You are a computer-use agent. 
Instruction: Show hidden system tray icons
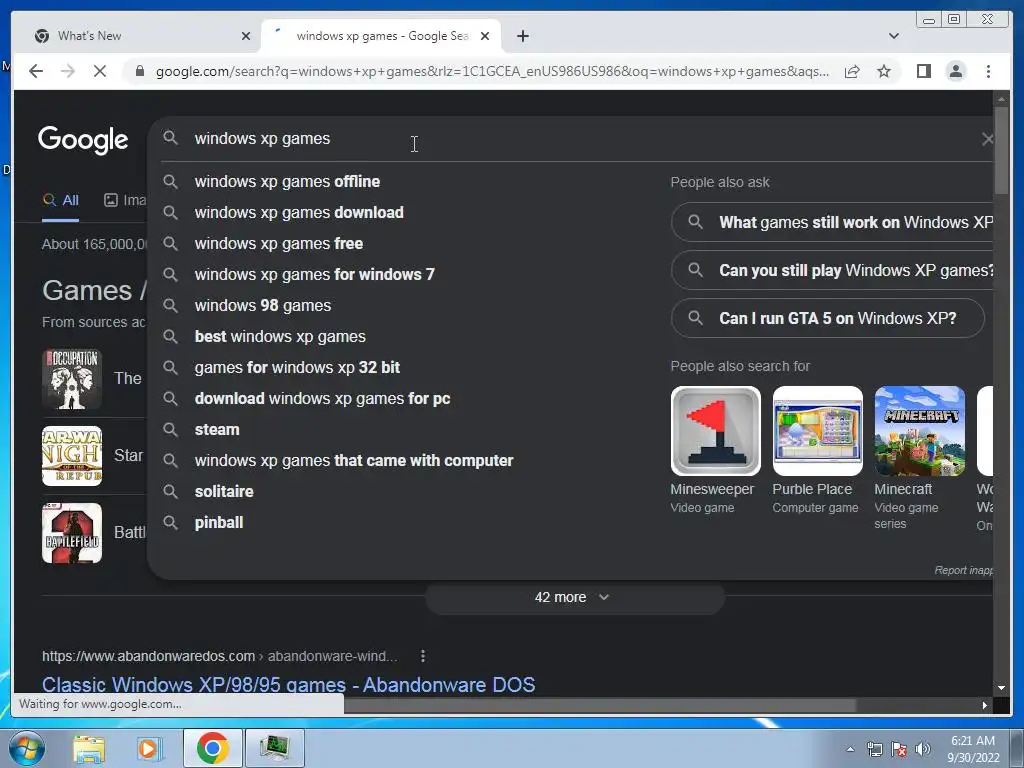(x=850, y=749)
